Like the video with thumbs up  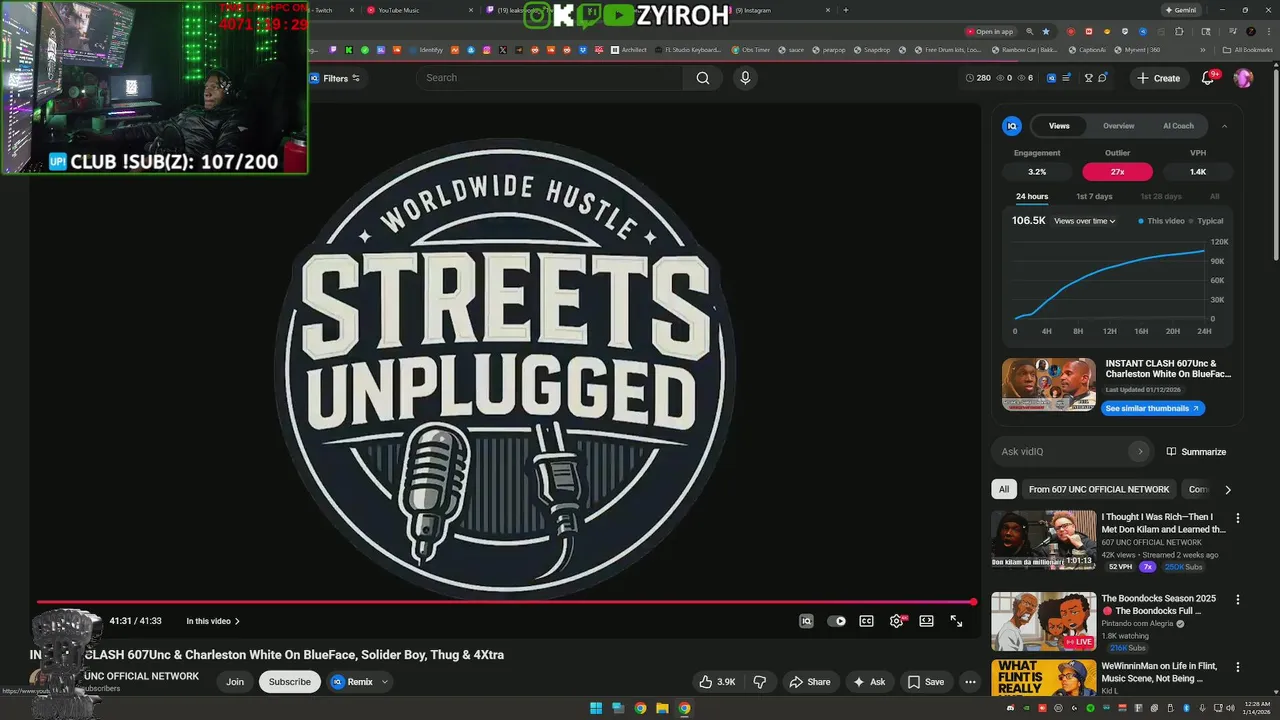tap(717, 682)
